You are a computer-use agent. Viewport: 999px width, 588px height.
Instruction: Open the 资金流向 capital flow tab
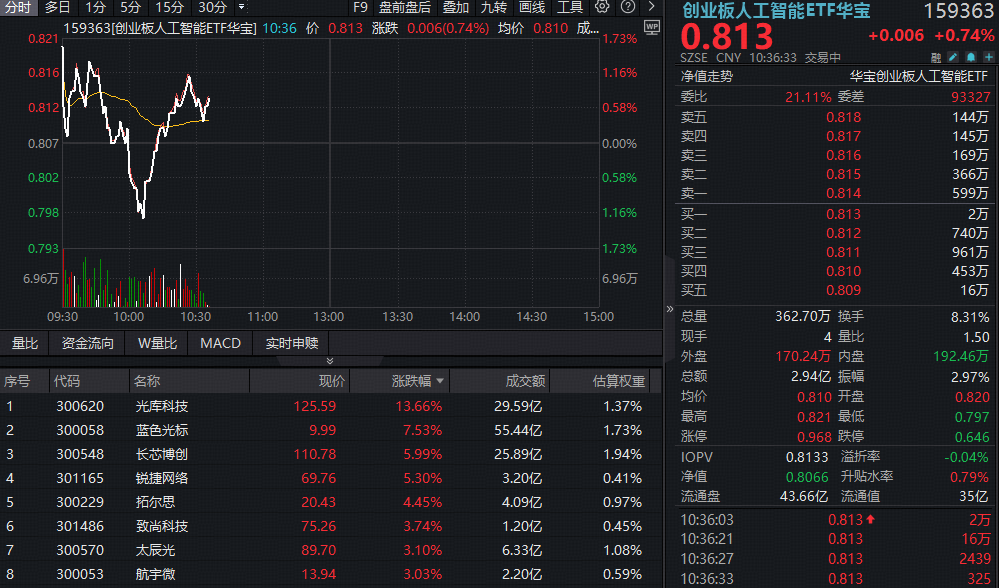click(x=88, y=343)
